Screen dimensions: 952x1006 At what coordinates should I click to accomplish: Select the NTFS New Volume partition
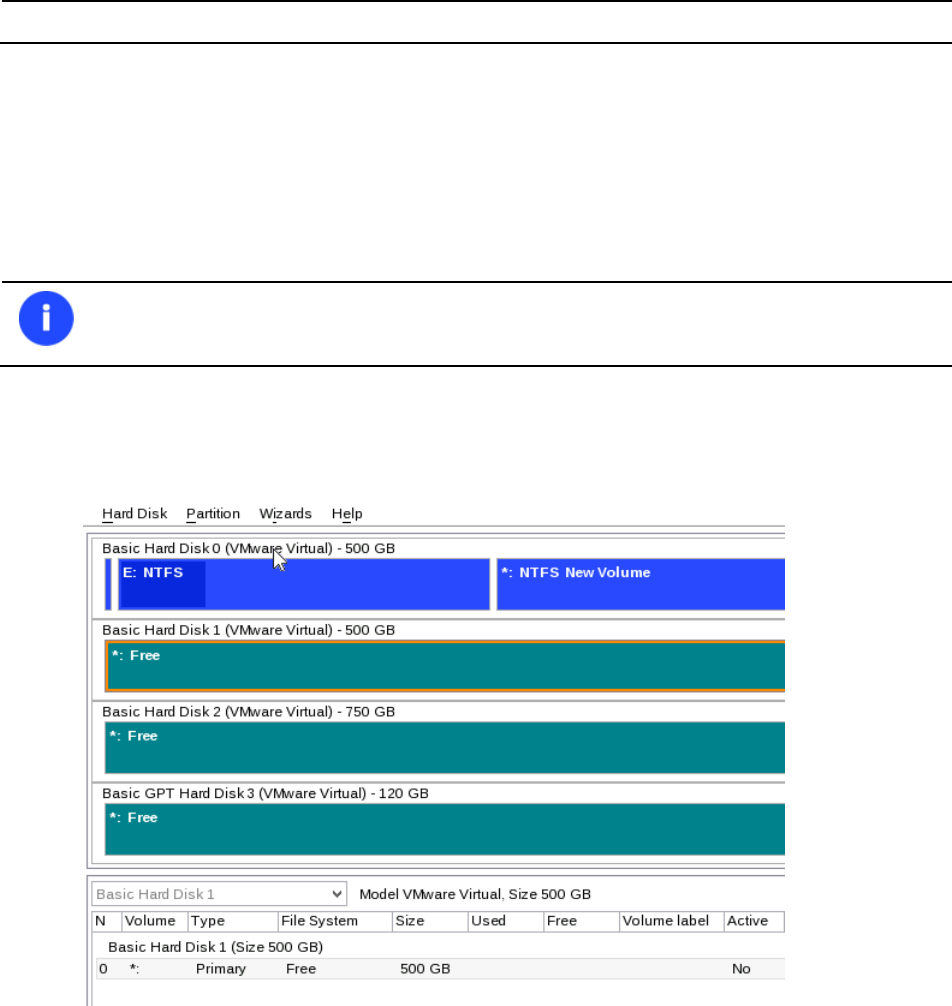[641, 584]
